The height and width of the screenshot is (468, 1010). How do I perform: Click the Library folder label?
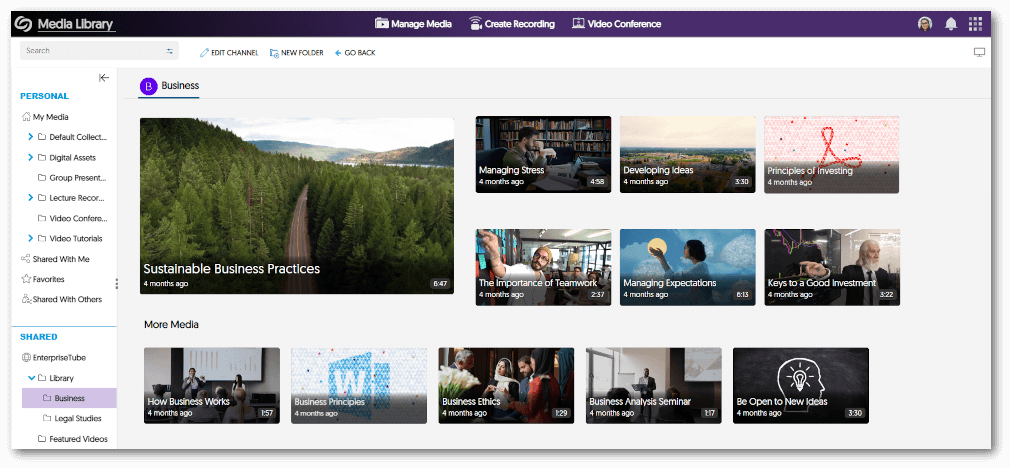click(61, 378)
